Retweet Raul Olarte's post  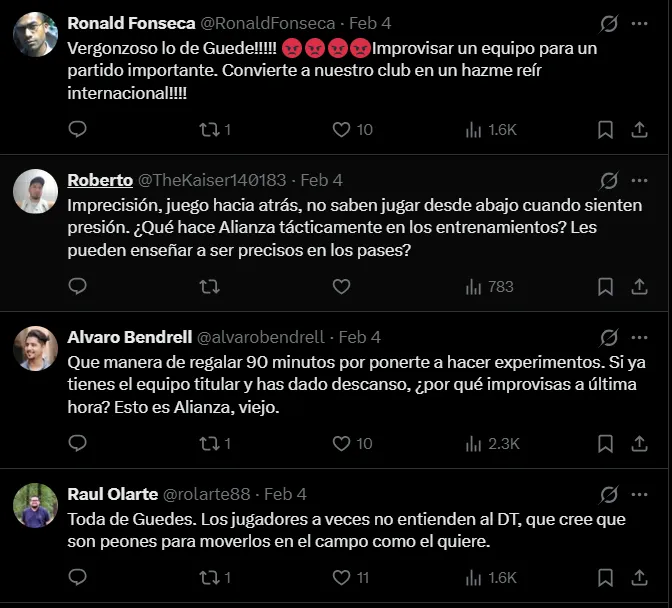coord(210,577)
